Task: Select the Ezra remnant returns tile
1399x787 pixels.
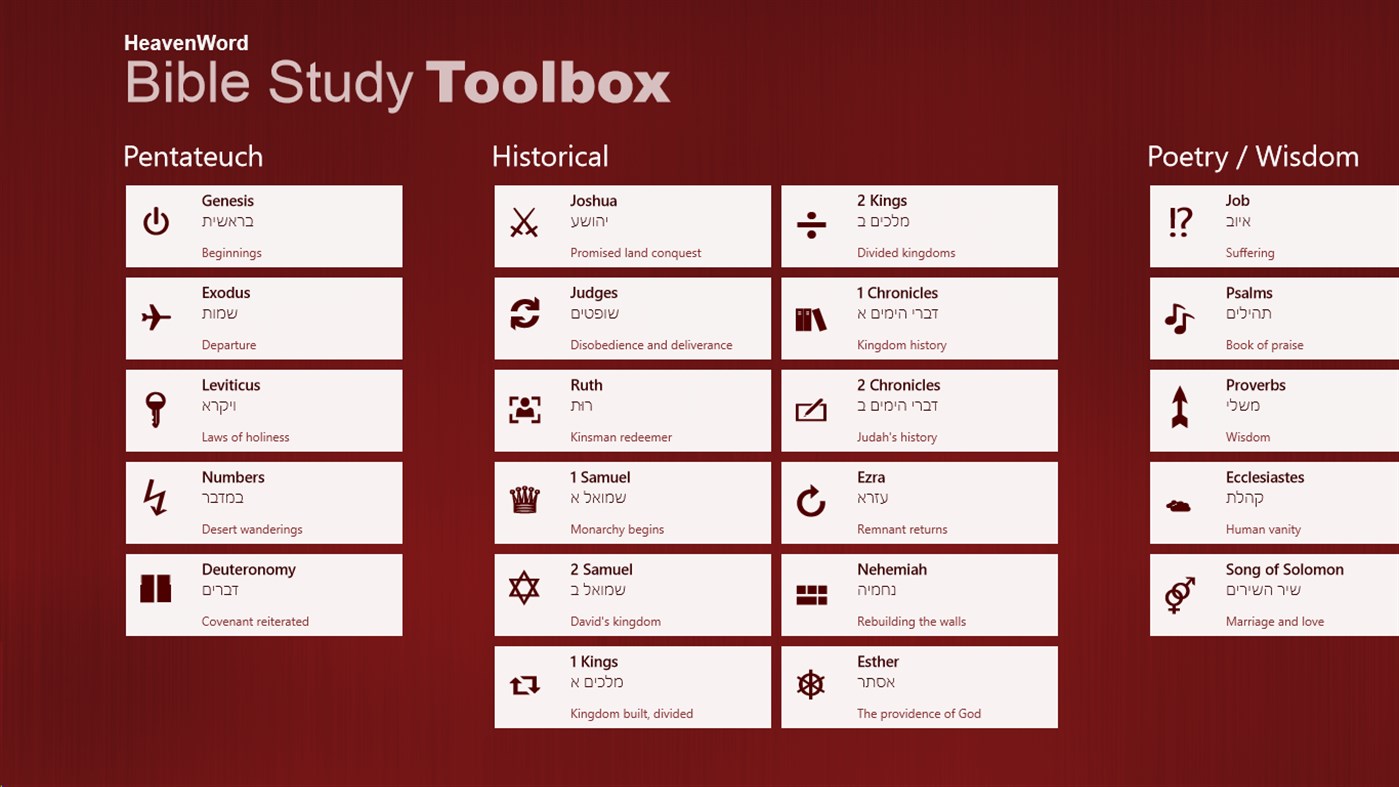Action: click(918, 502)
